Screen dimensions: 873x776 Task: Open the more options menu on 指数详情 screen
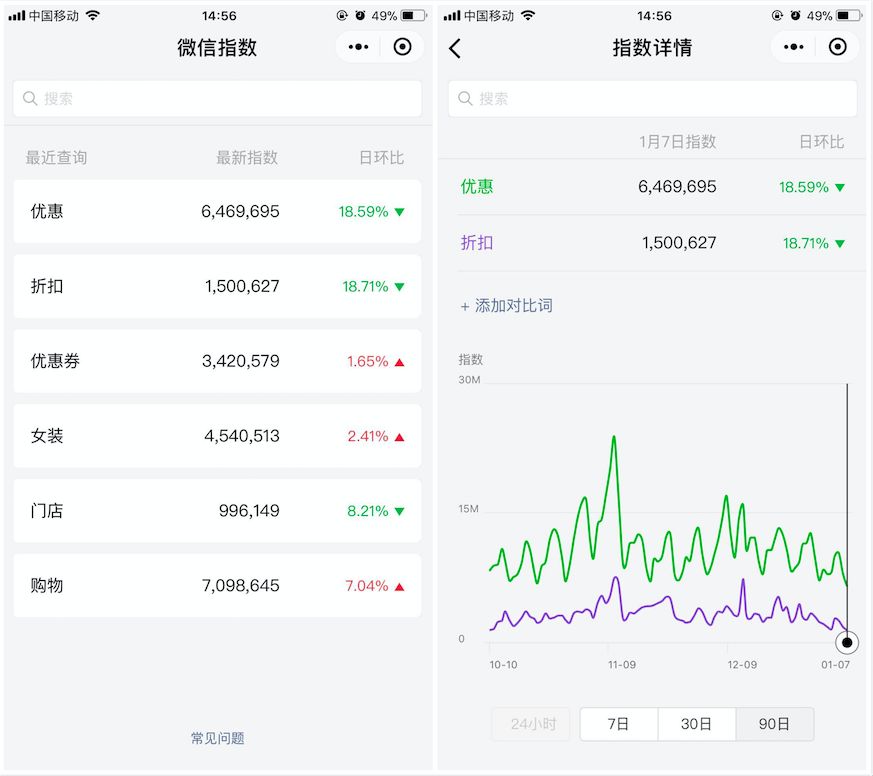click(793, 47)
